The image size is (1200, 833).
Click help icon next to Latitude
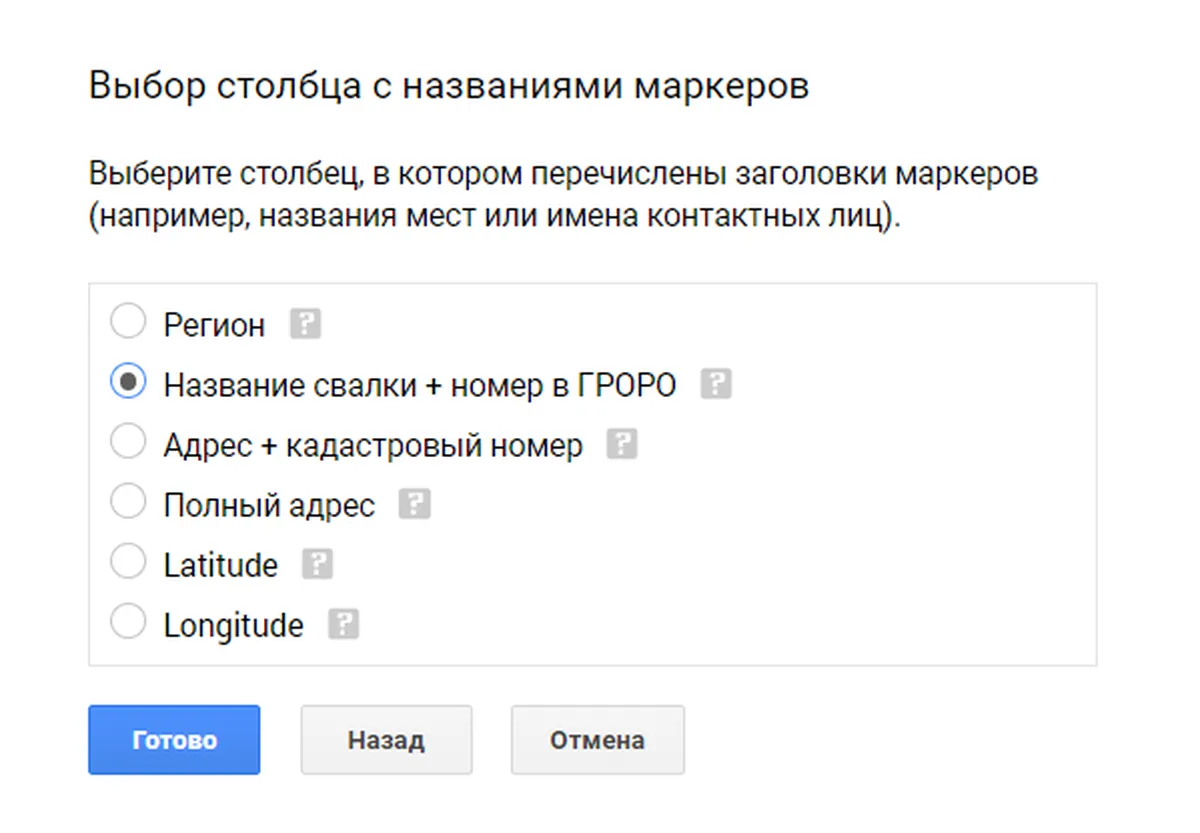point(317,565)
